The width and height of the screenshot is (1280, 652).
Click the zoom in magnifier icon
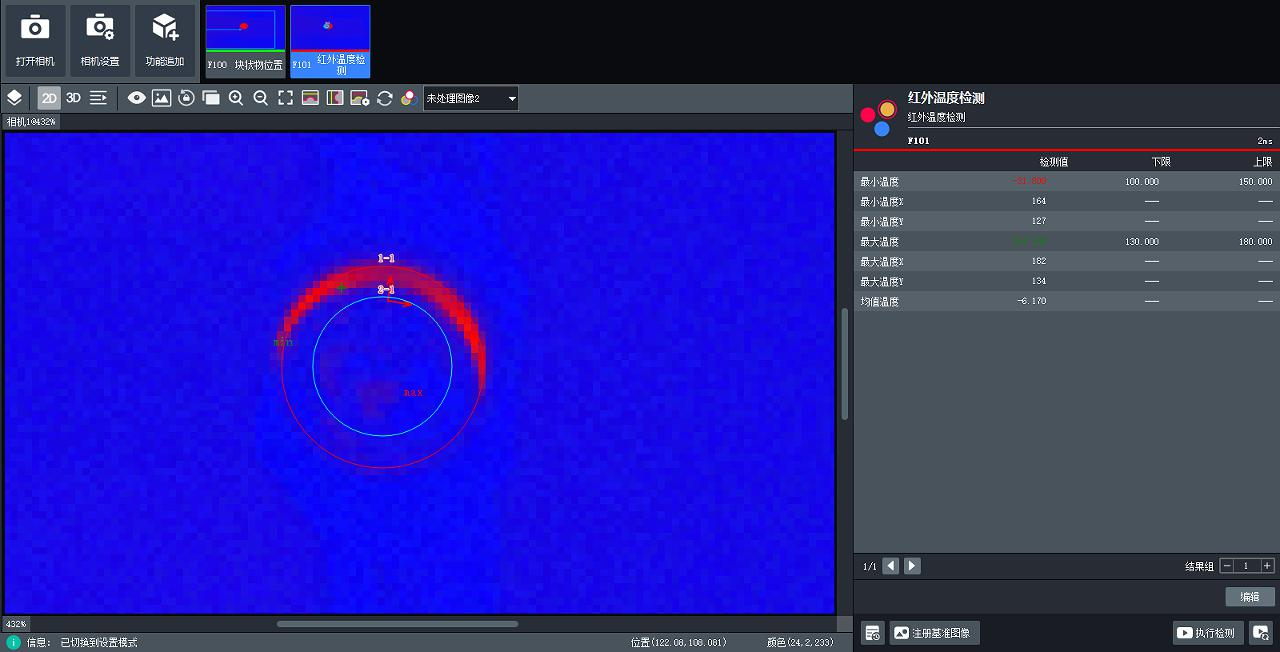pos(236,98)
